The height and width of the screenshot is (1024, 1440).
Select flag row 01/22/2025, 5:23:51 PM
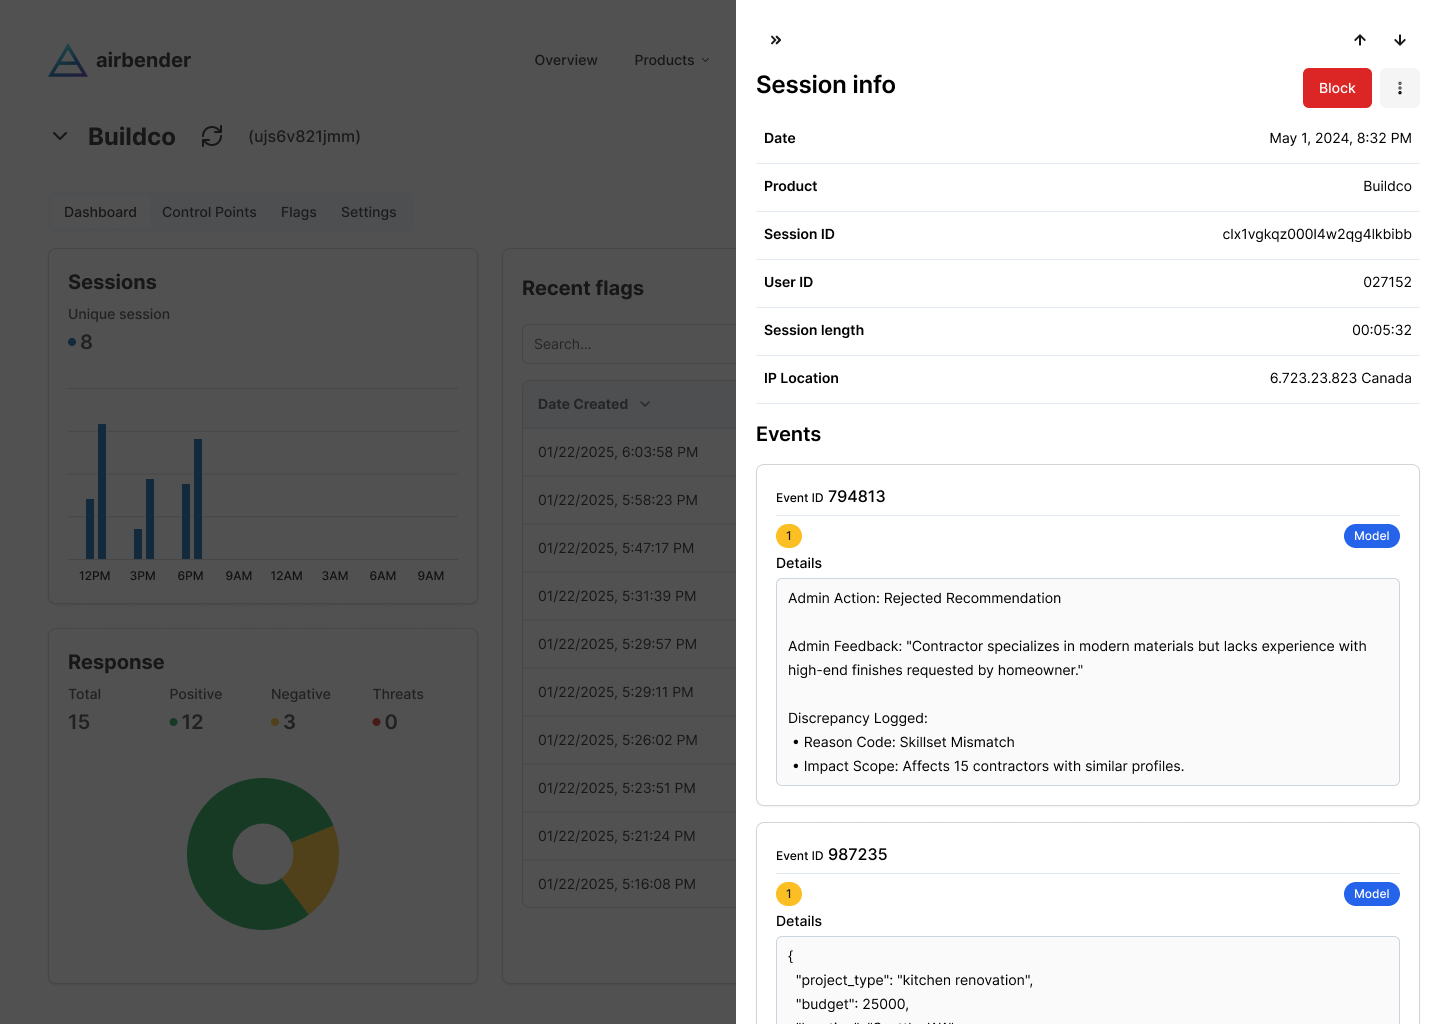click(x=629, y=788)
